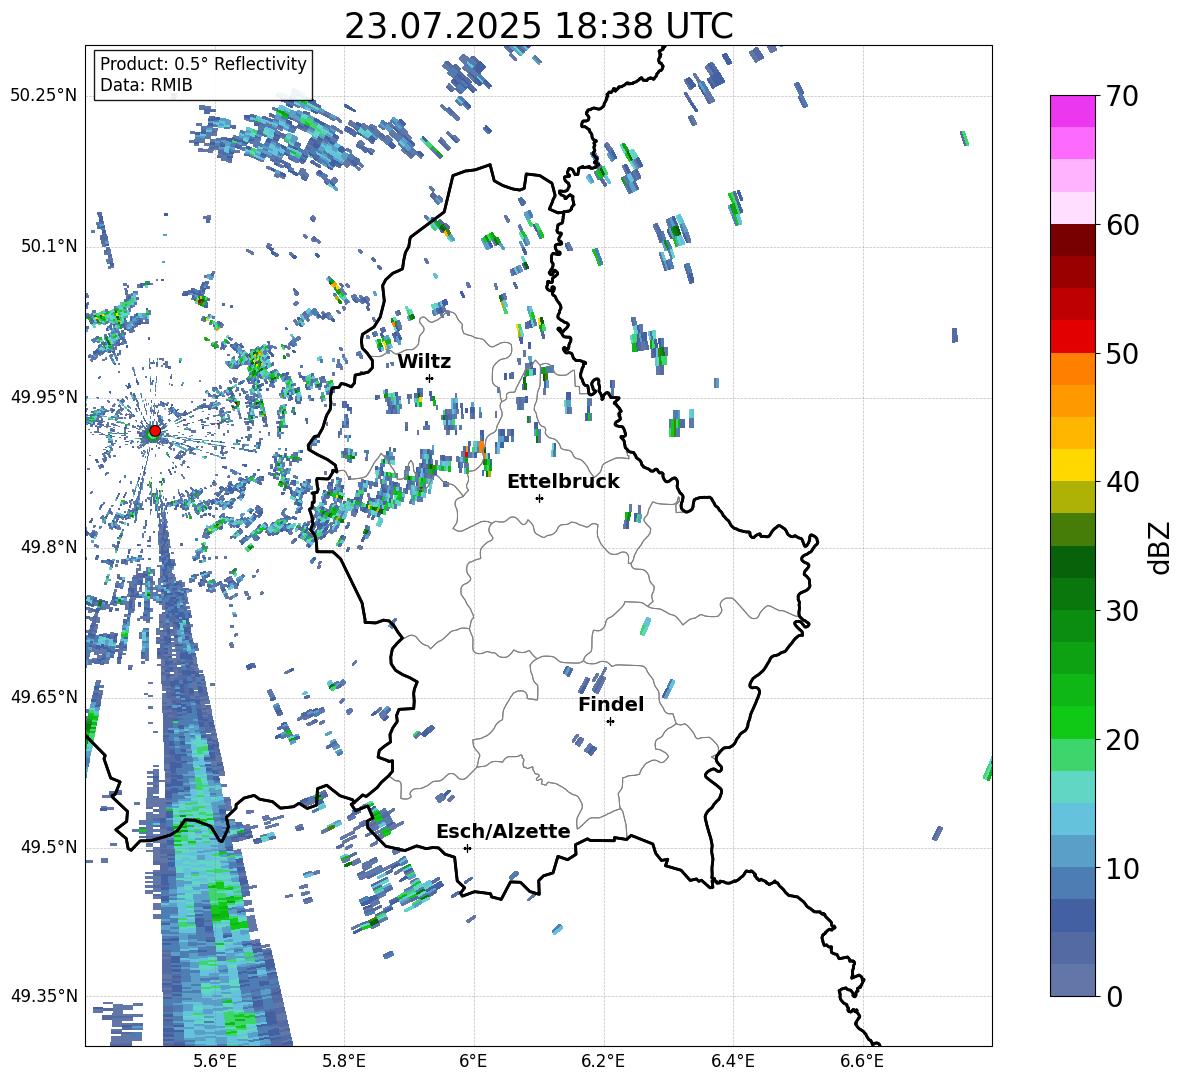1184x1081 pixels.
Task: Click the 6.4°E longitude label
Action: 732,1061
